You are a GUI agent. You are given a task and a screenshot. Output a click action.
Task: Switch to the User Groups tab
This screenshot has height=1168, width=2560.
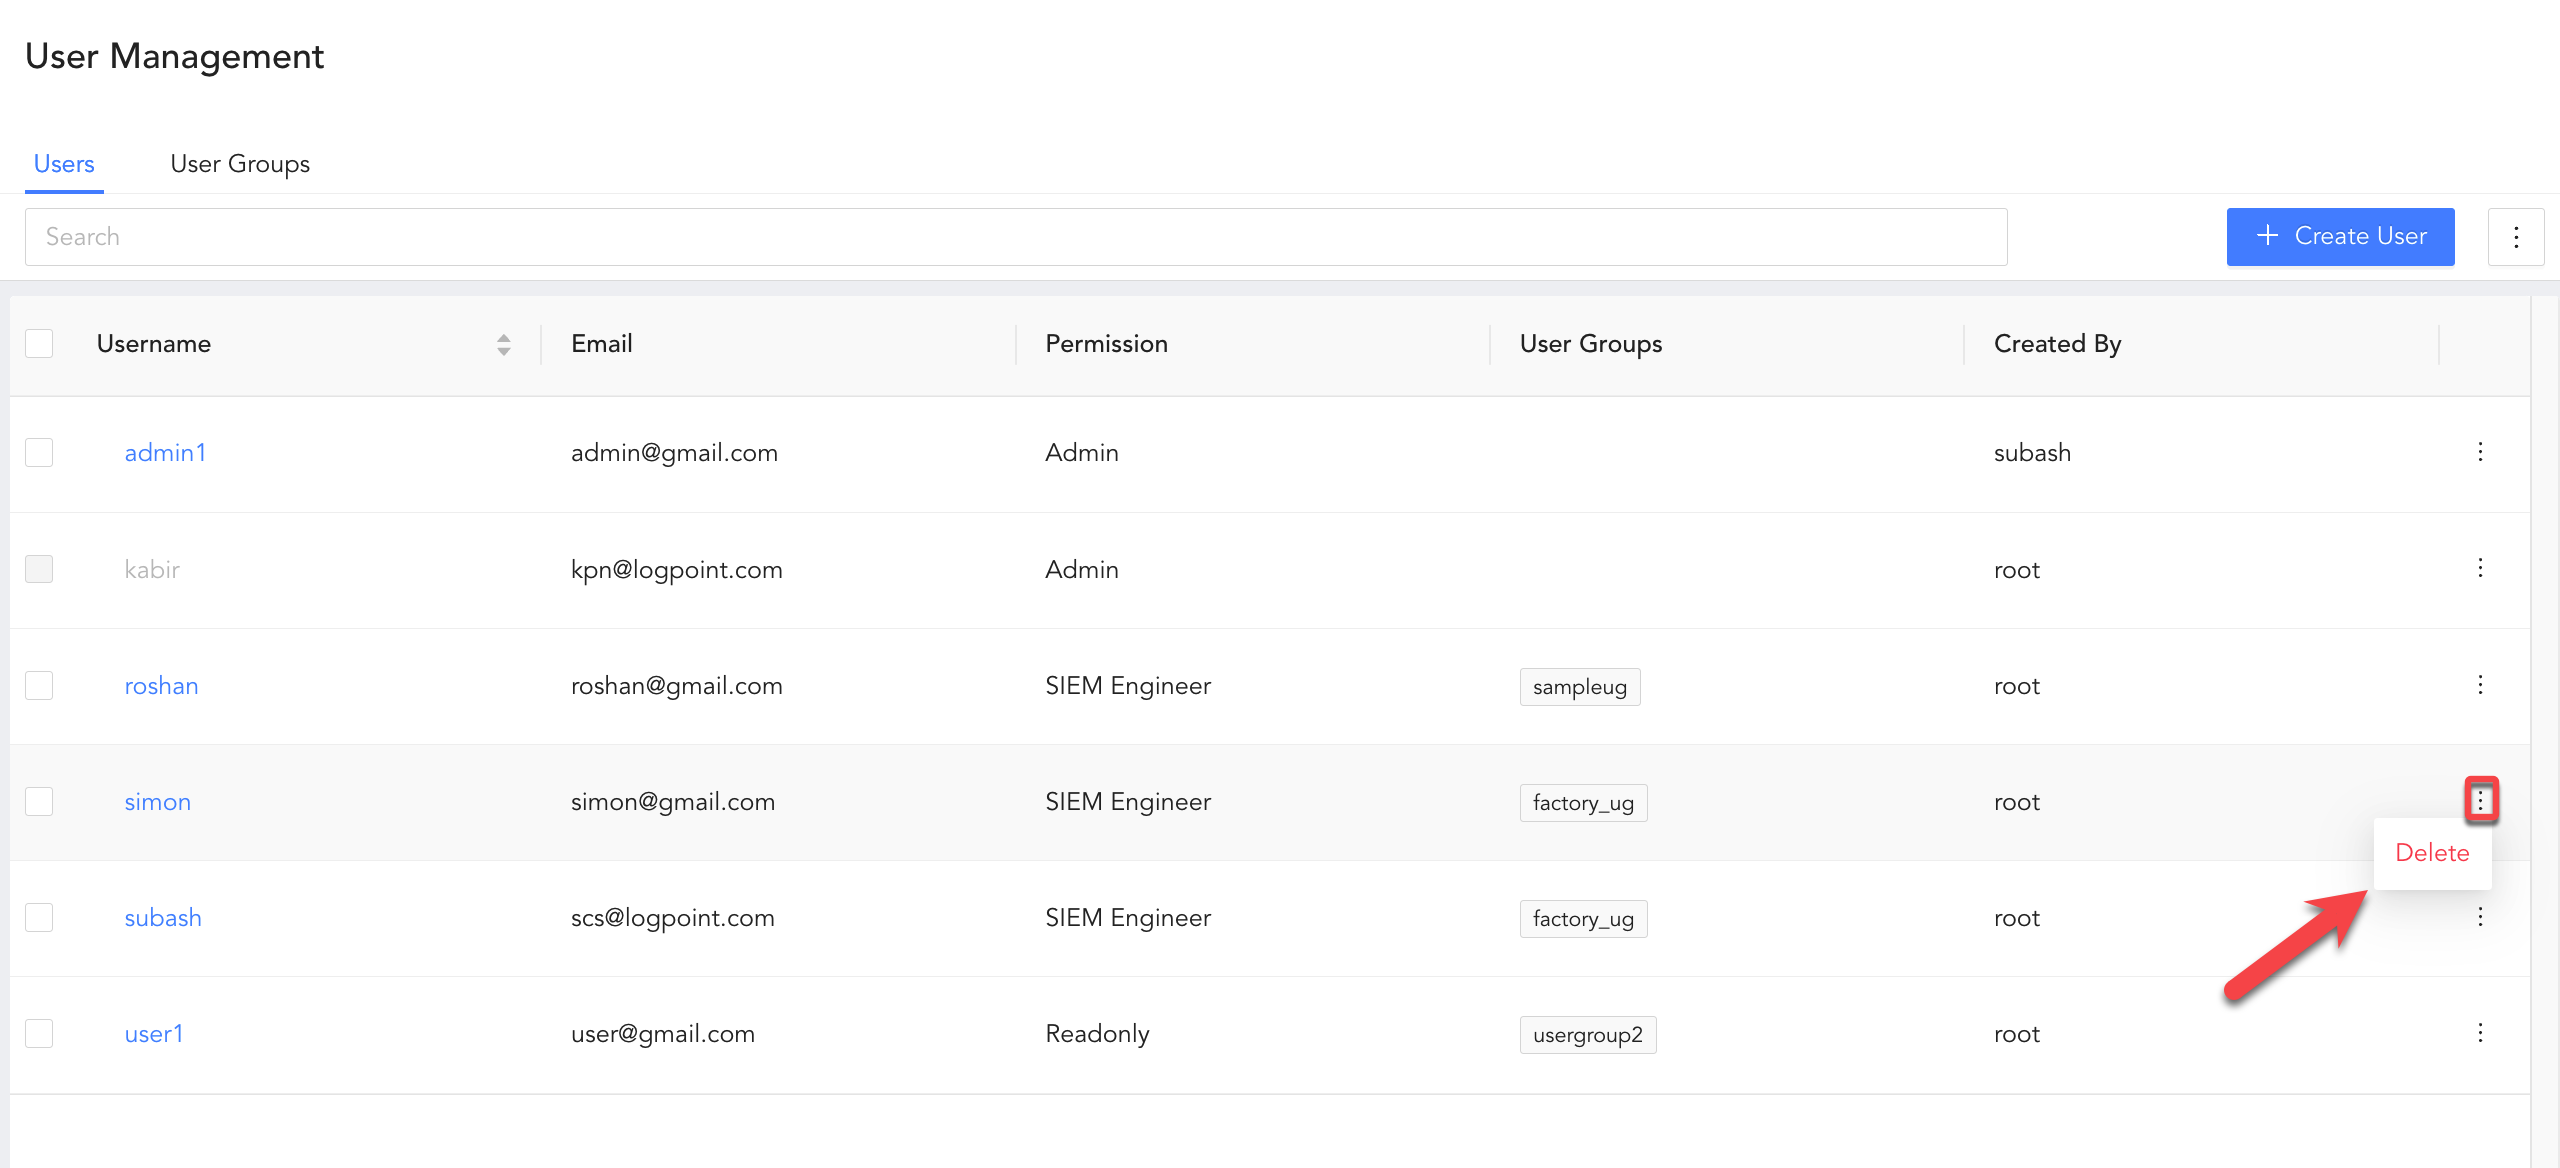click(240, 164)
